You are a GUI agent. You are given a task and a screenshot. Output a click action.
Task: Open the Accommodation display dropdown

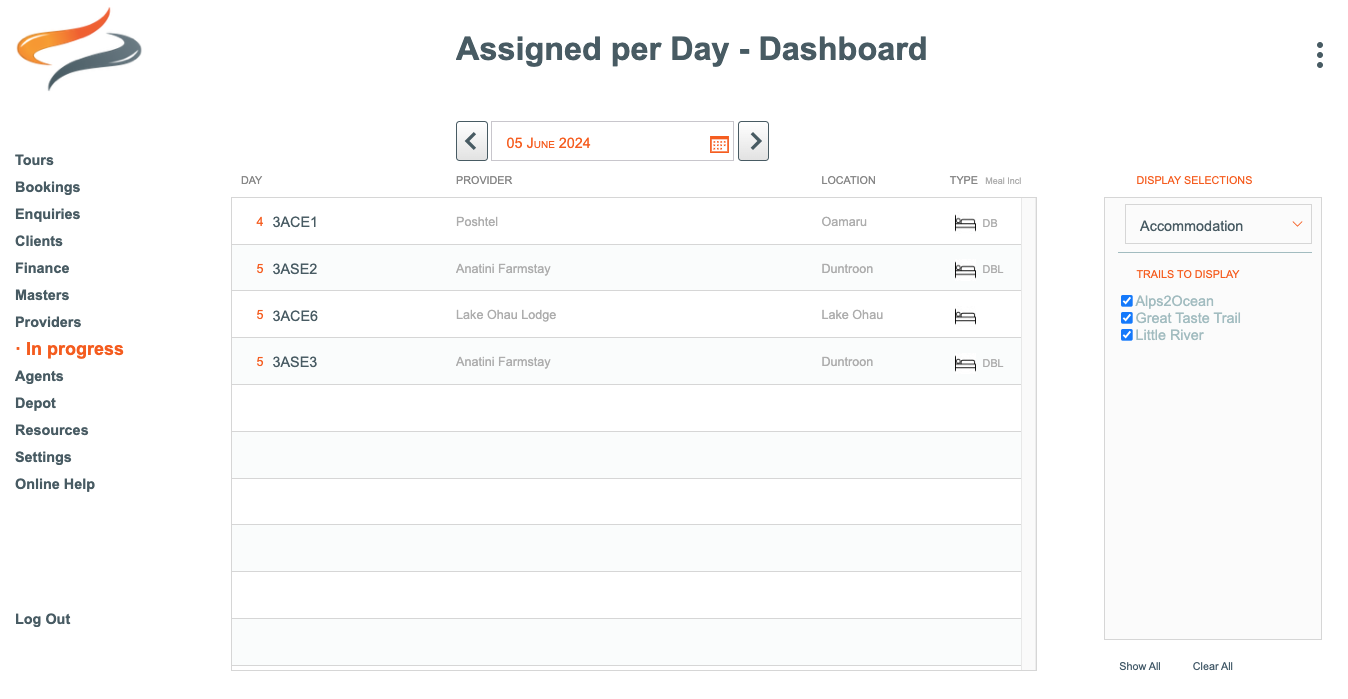(x=1218, y=225)
